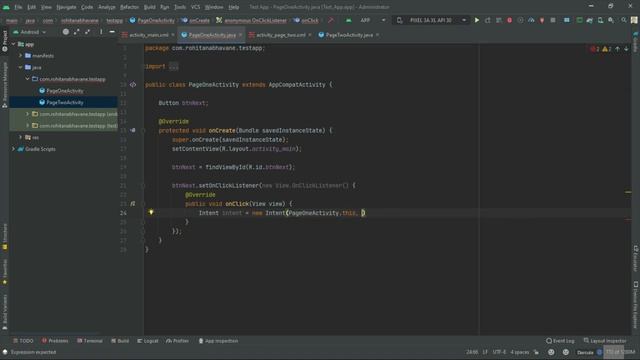This screenshot has height=360, width=640.
Task: Open the Layout Inspector
Action: click(605, 341)
